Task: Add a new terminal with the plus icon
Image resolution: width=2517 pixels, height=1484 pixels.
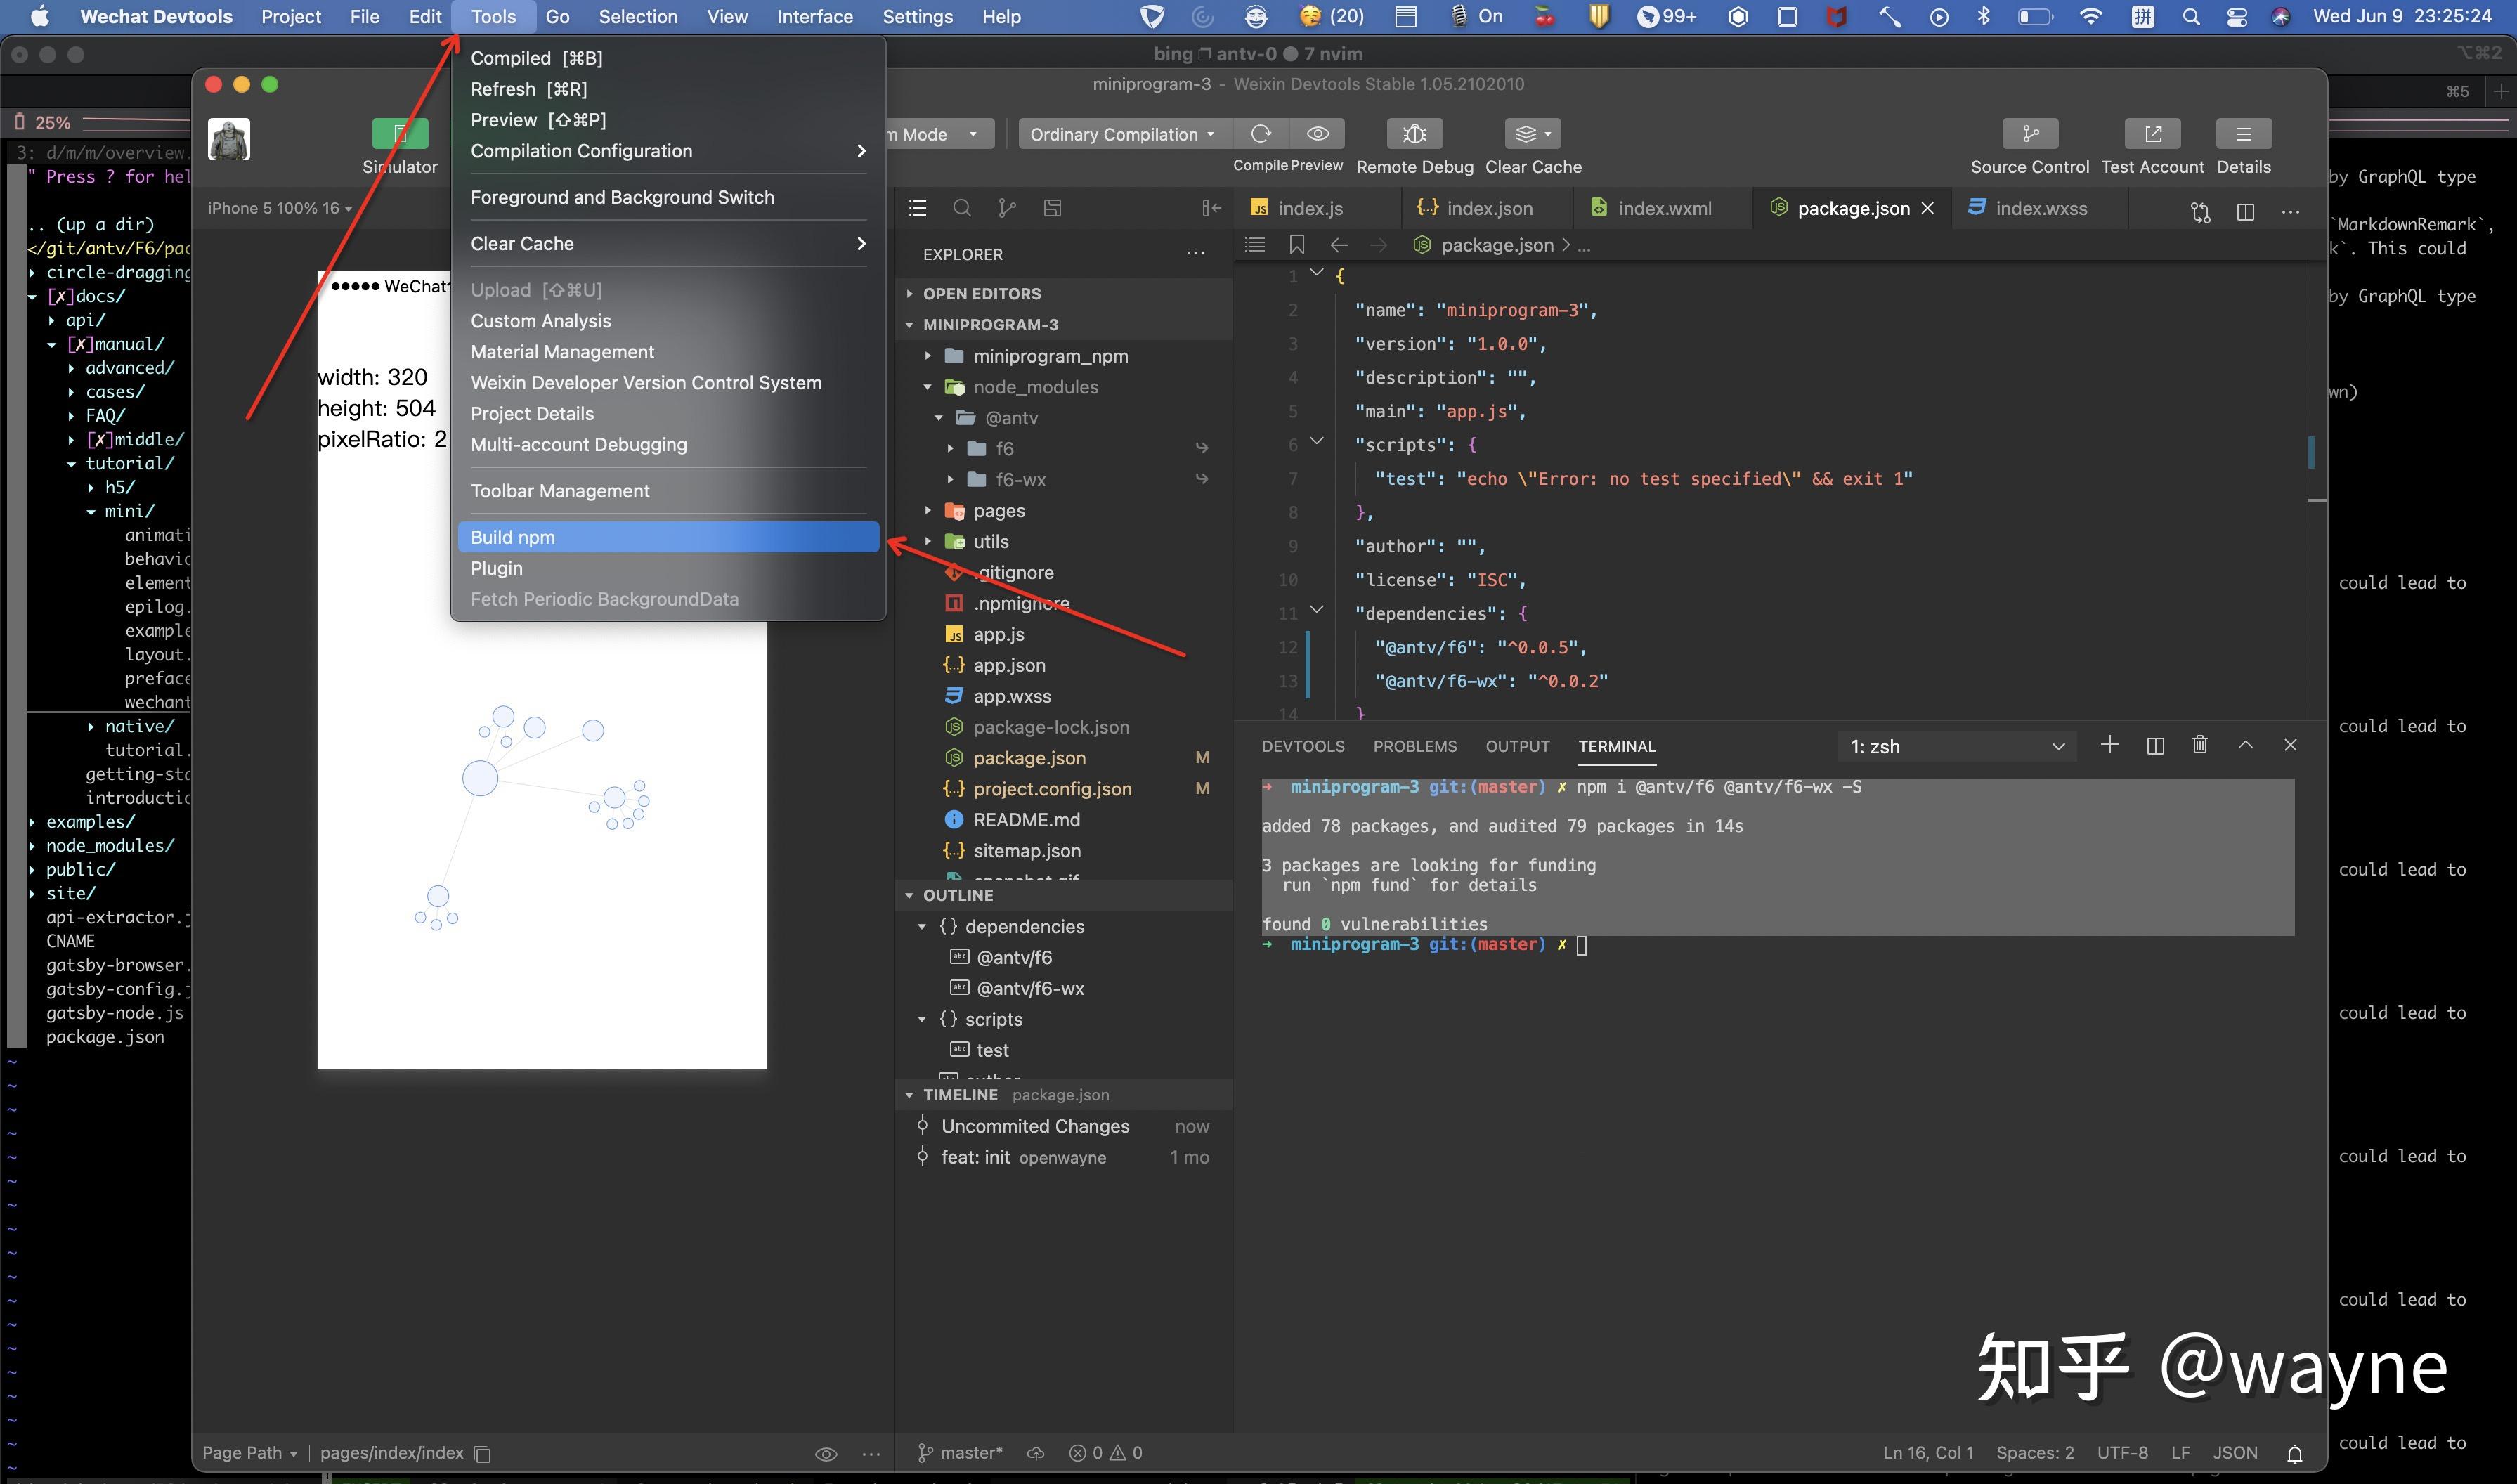Action: (2109, 745)
